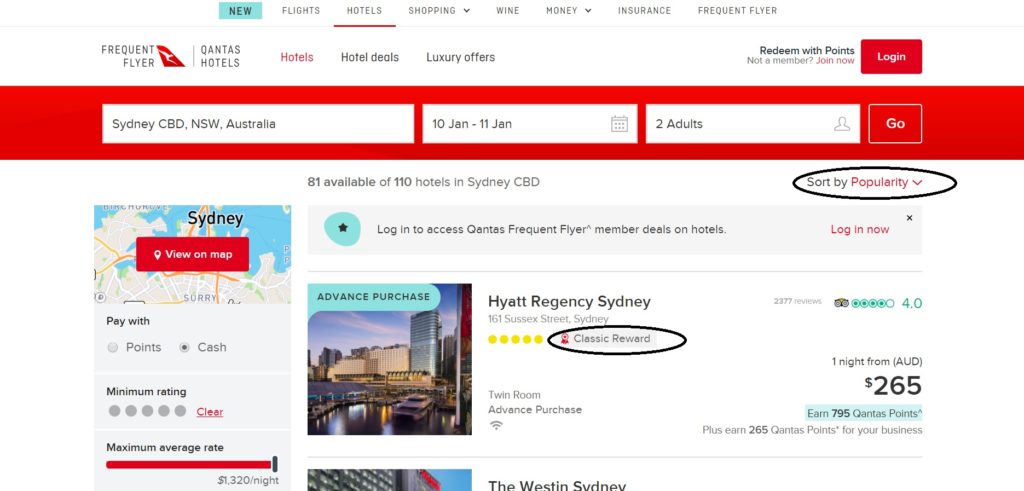
Task: Set minimum rating to three circles
Action: click(148, 411)
